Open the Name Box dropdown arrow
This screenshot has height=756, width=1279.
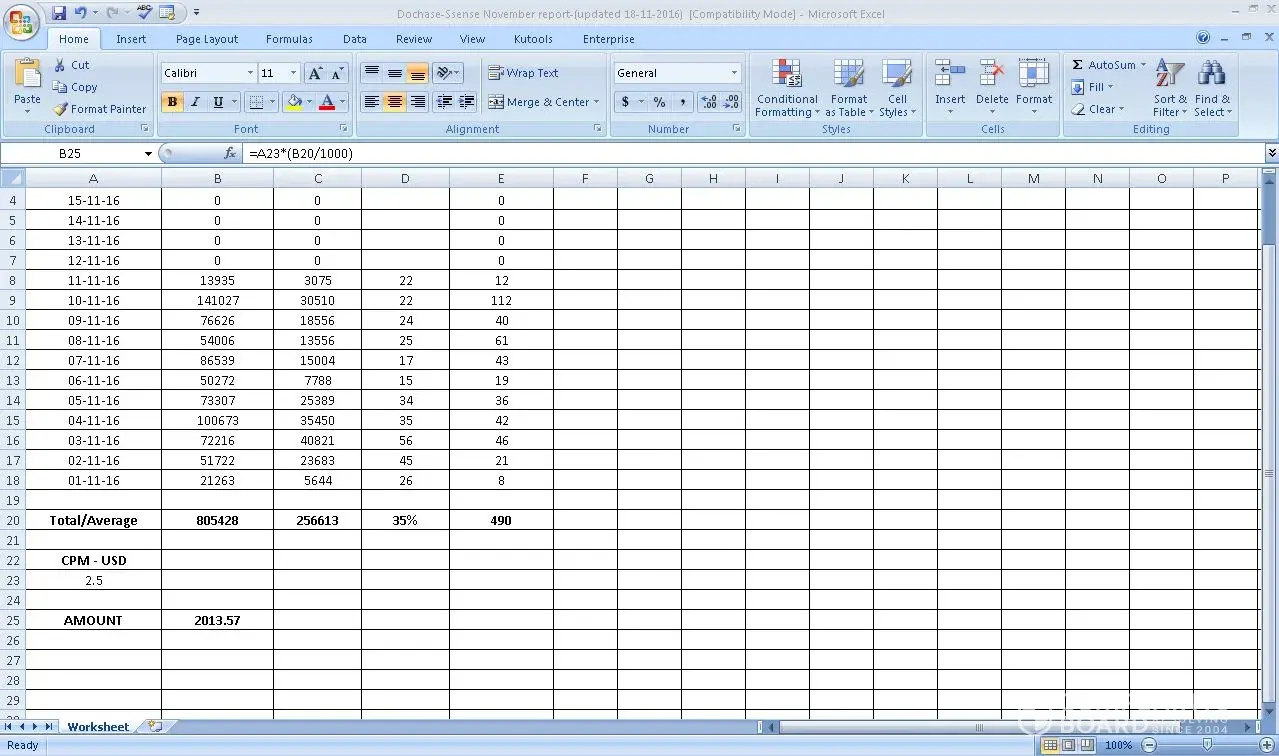pos(149,154)
